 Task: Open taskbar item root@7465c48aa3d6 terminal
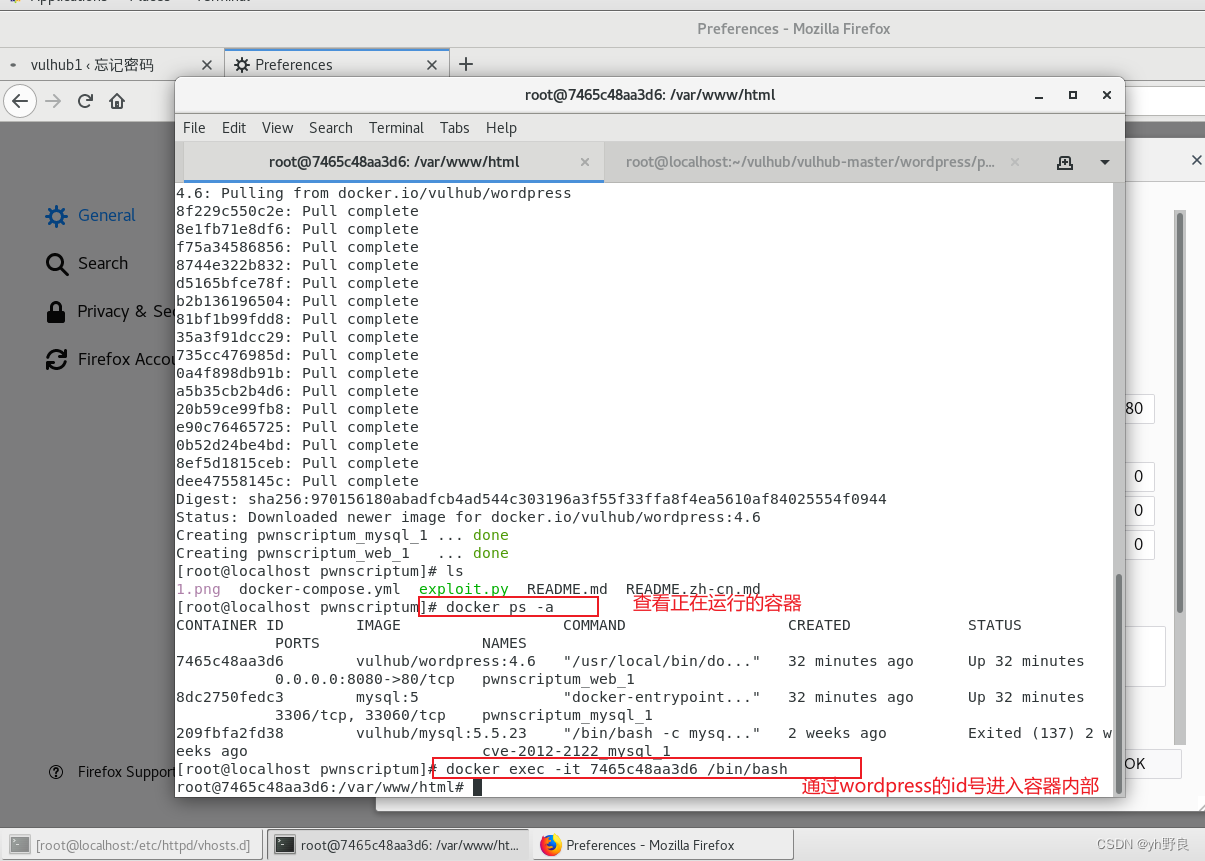coord(399,845)
